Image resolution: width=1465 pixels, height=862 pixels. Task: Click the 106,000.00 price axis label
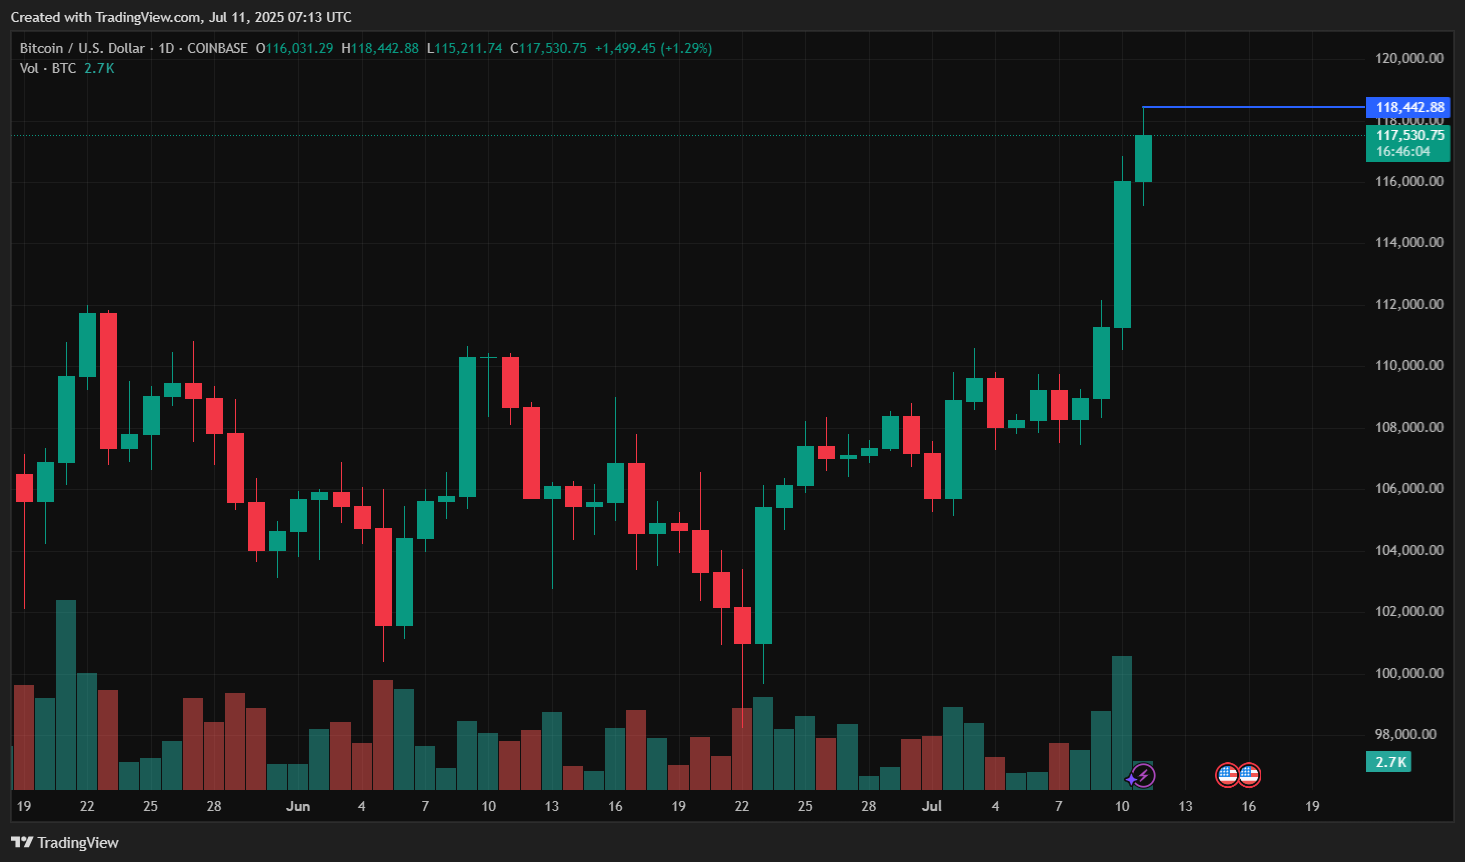point(1409,488)
